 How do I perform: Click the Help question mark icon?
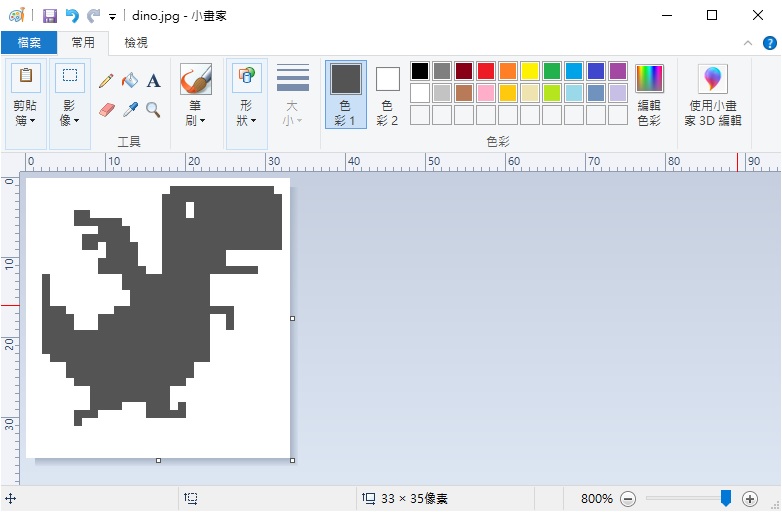(770, 43)
